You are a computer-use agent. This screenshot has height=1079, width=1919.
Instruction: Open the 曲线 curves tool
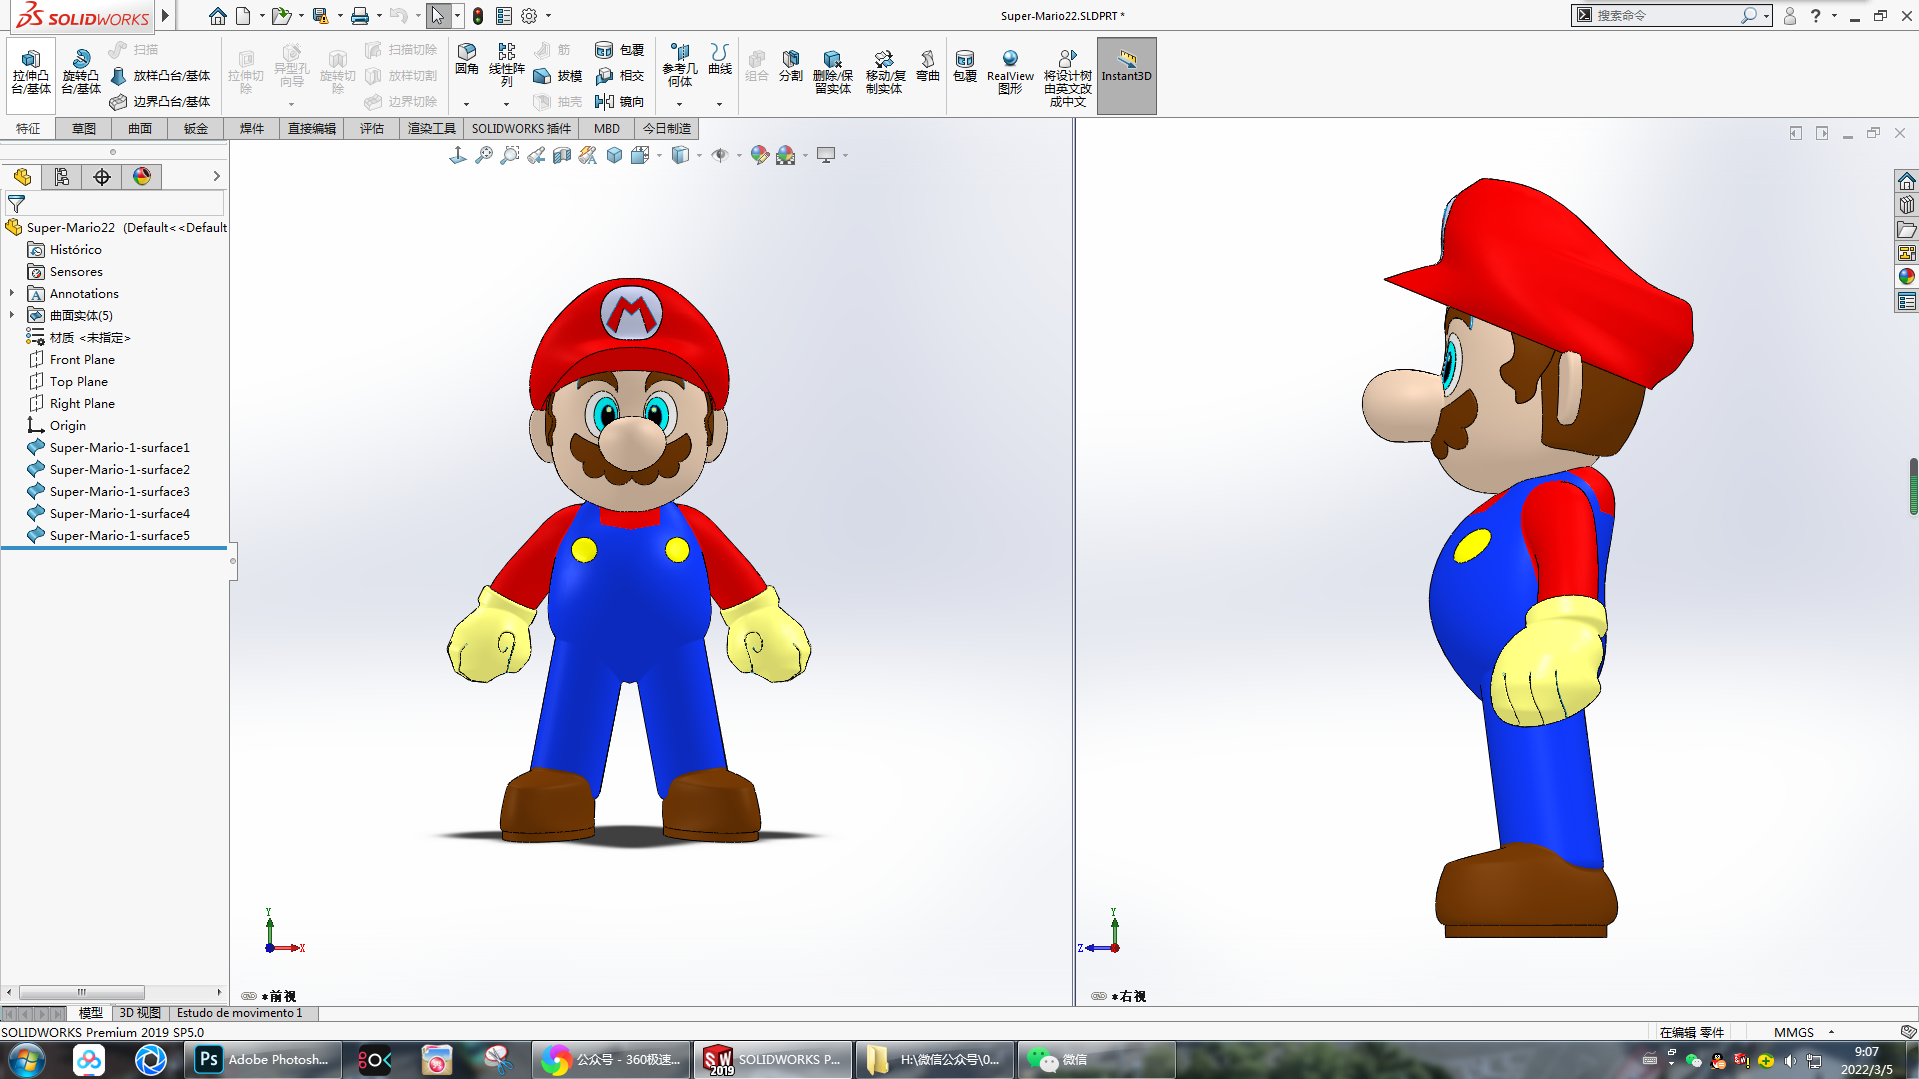coord(720,59)
